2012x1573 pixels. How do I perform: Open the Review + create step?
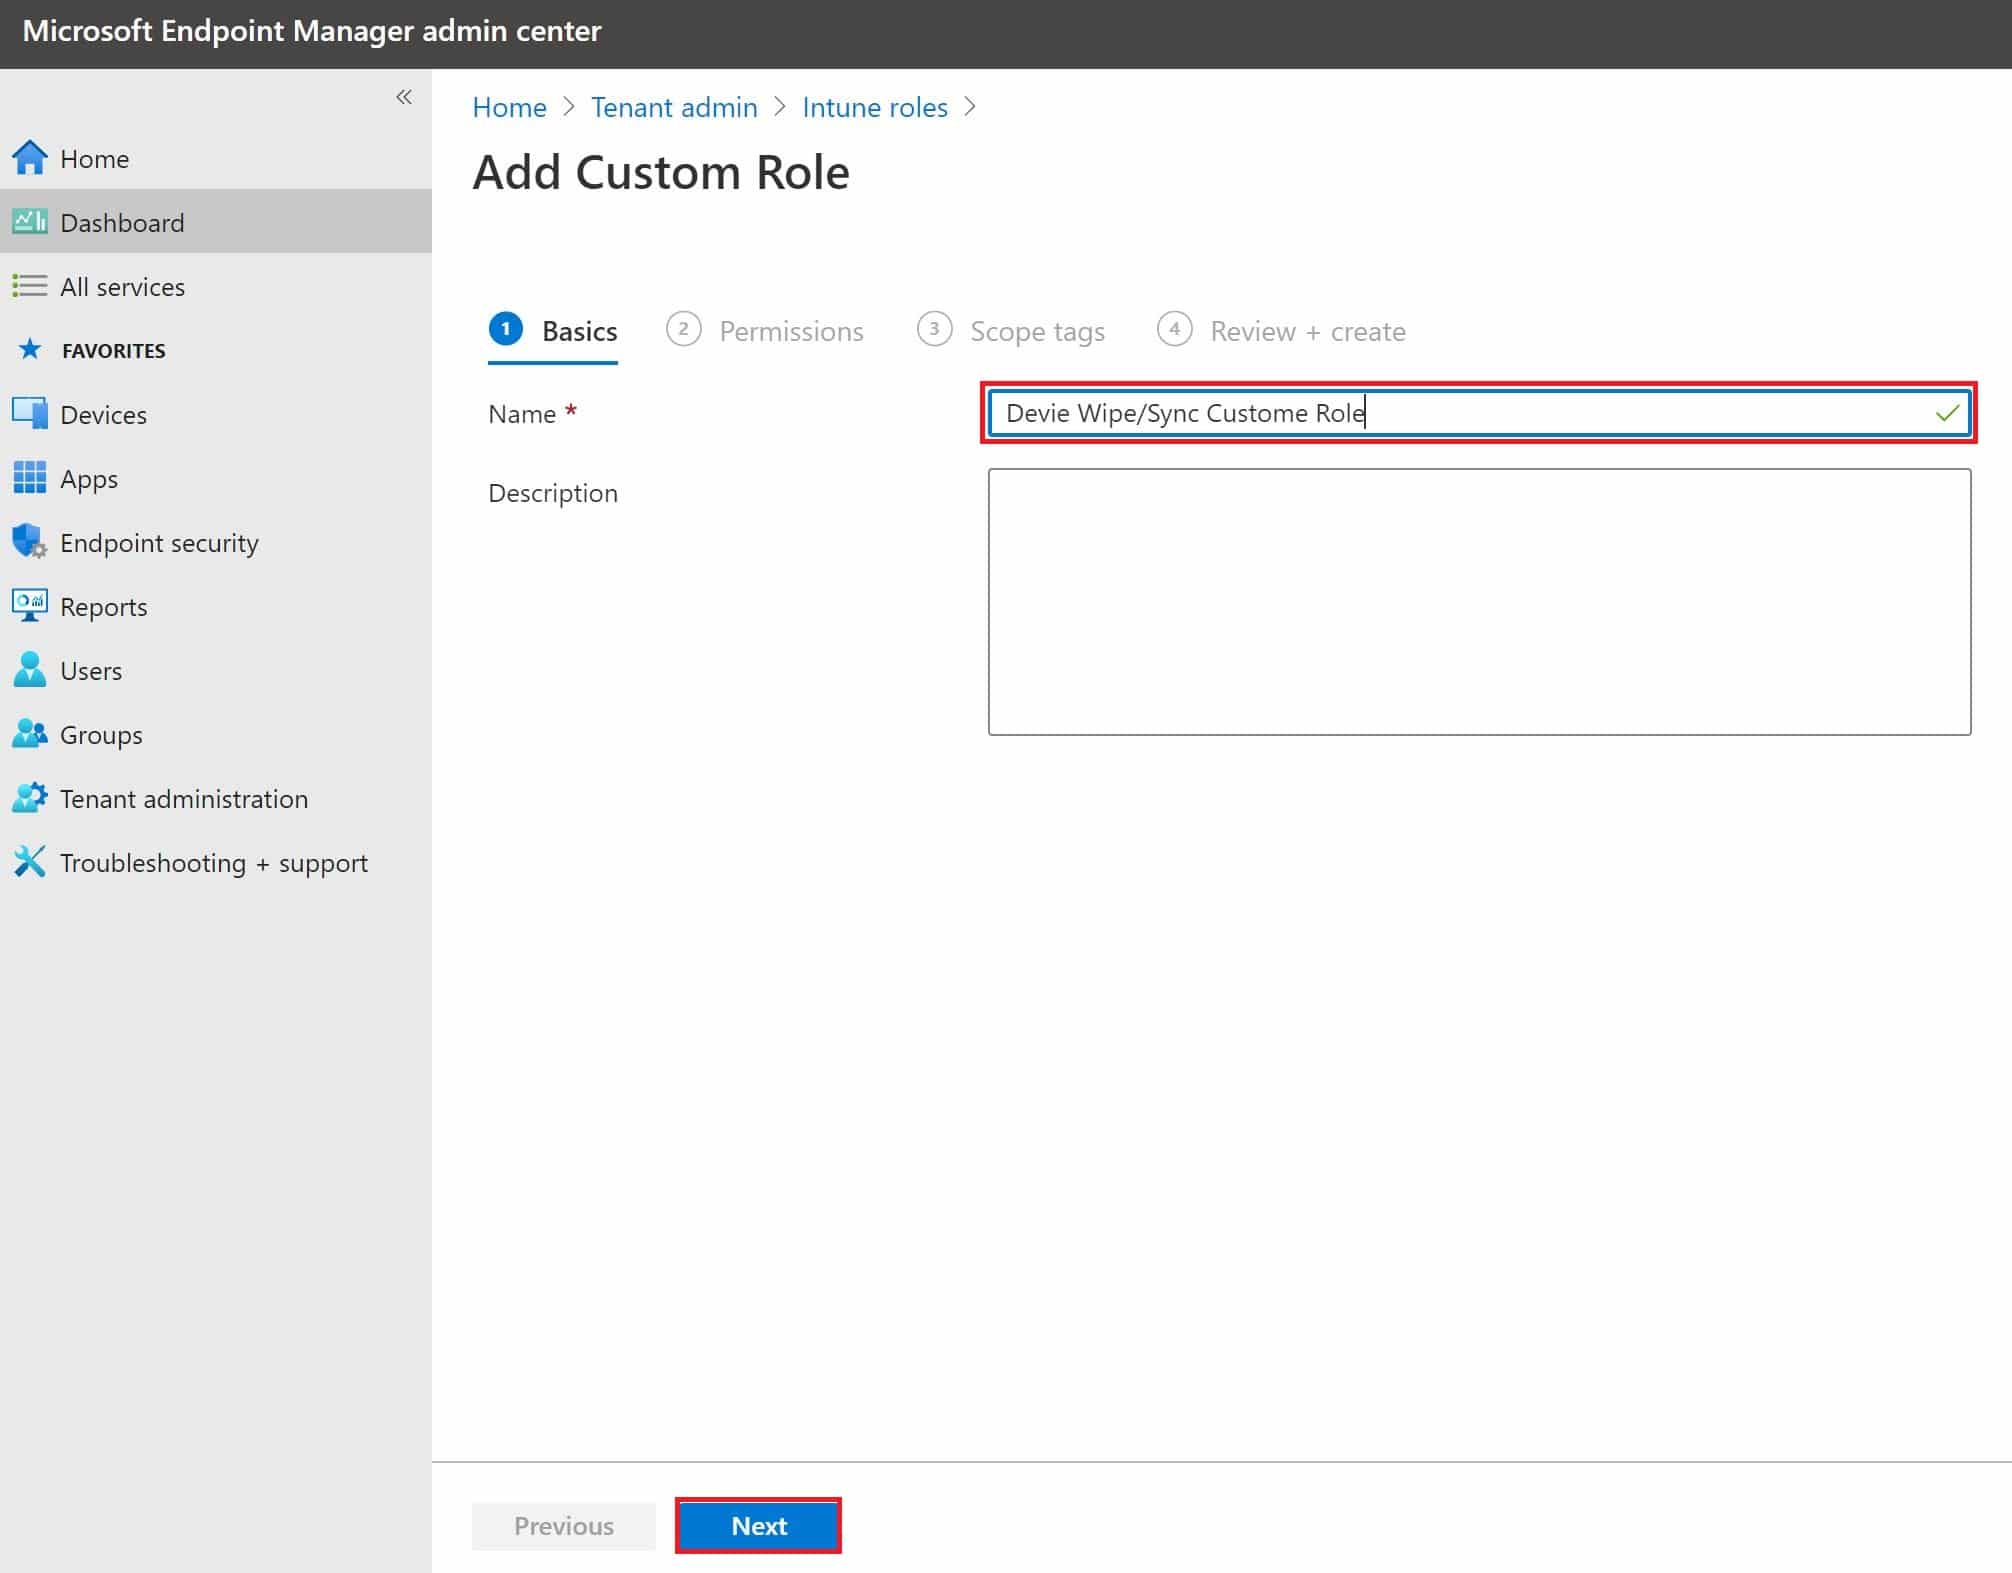pos(1307,331)
